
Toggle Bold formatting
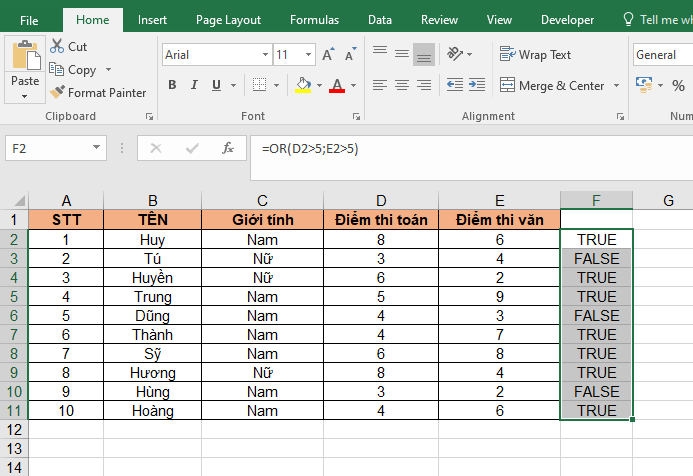pyautogui.click(x=173, y=86)
